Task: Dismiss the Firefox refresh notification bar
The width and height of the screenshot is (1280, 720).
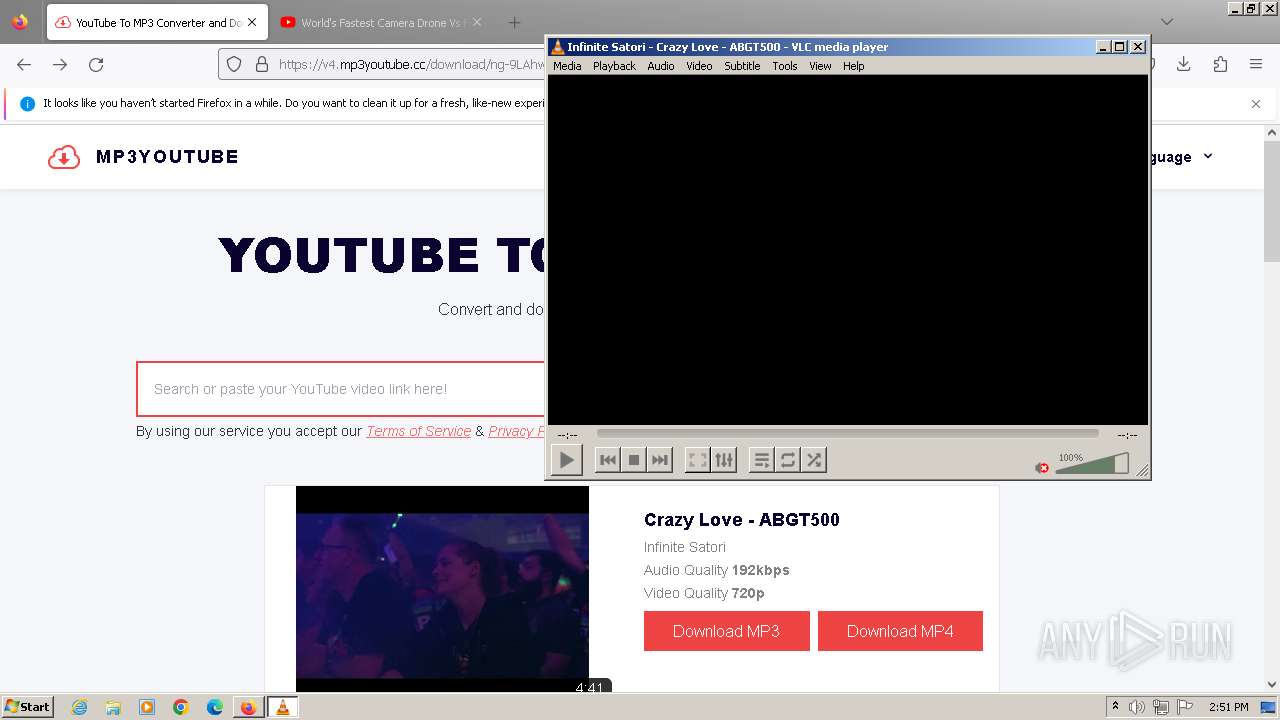Action: (x=1256, y=104)
